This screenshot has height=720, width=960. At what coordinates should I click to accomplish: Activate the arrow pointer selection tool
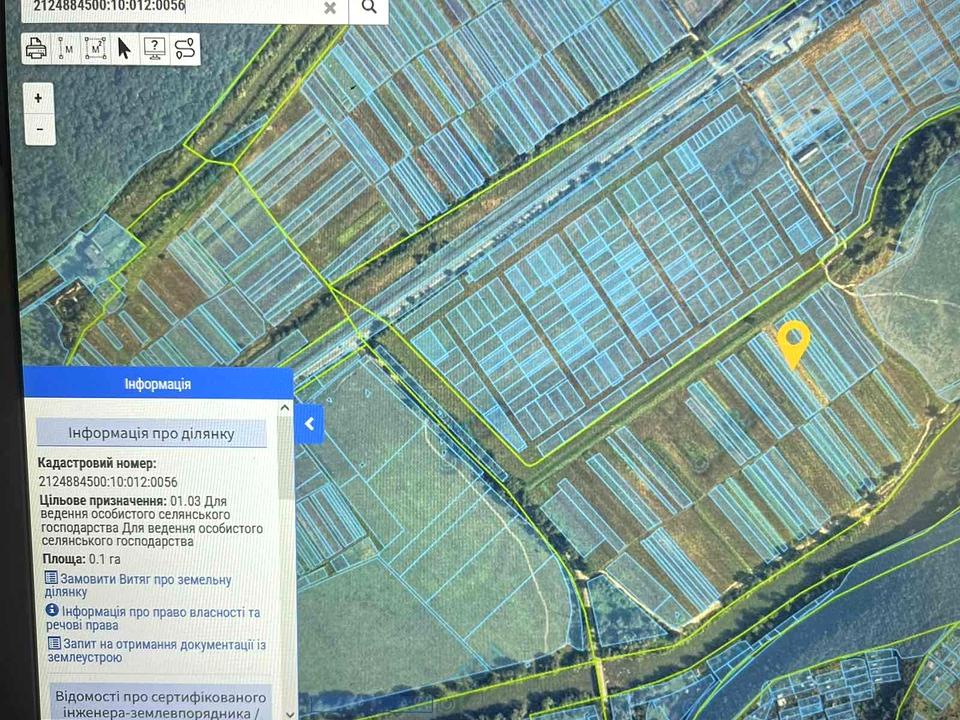point(124,48)
